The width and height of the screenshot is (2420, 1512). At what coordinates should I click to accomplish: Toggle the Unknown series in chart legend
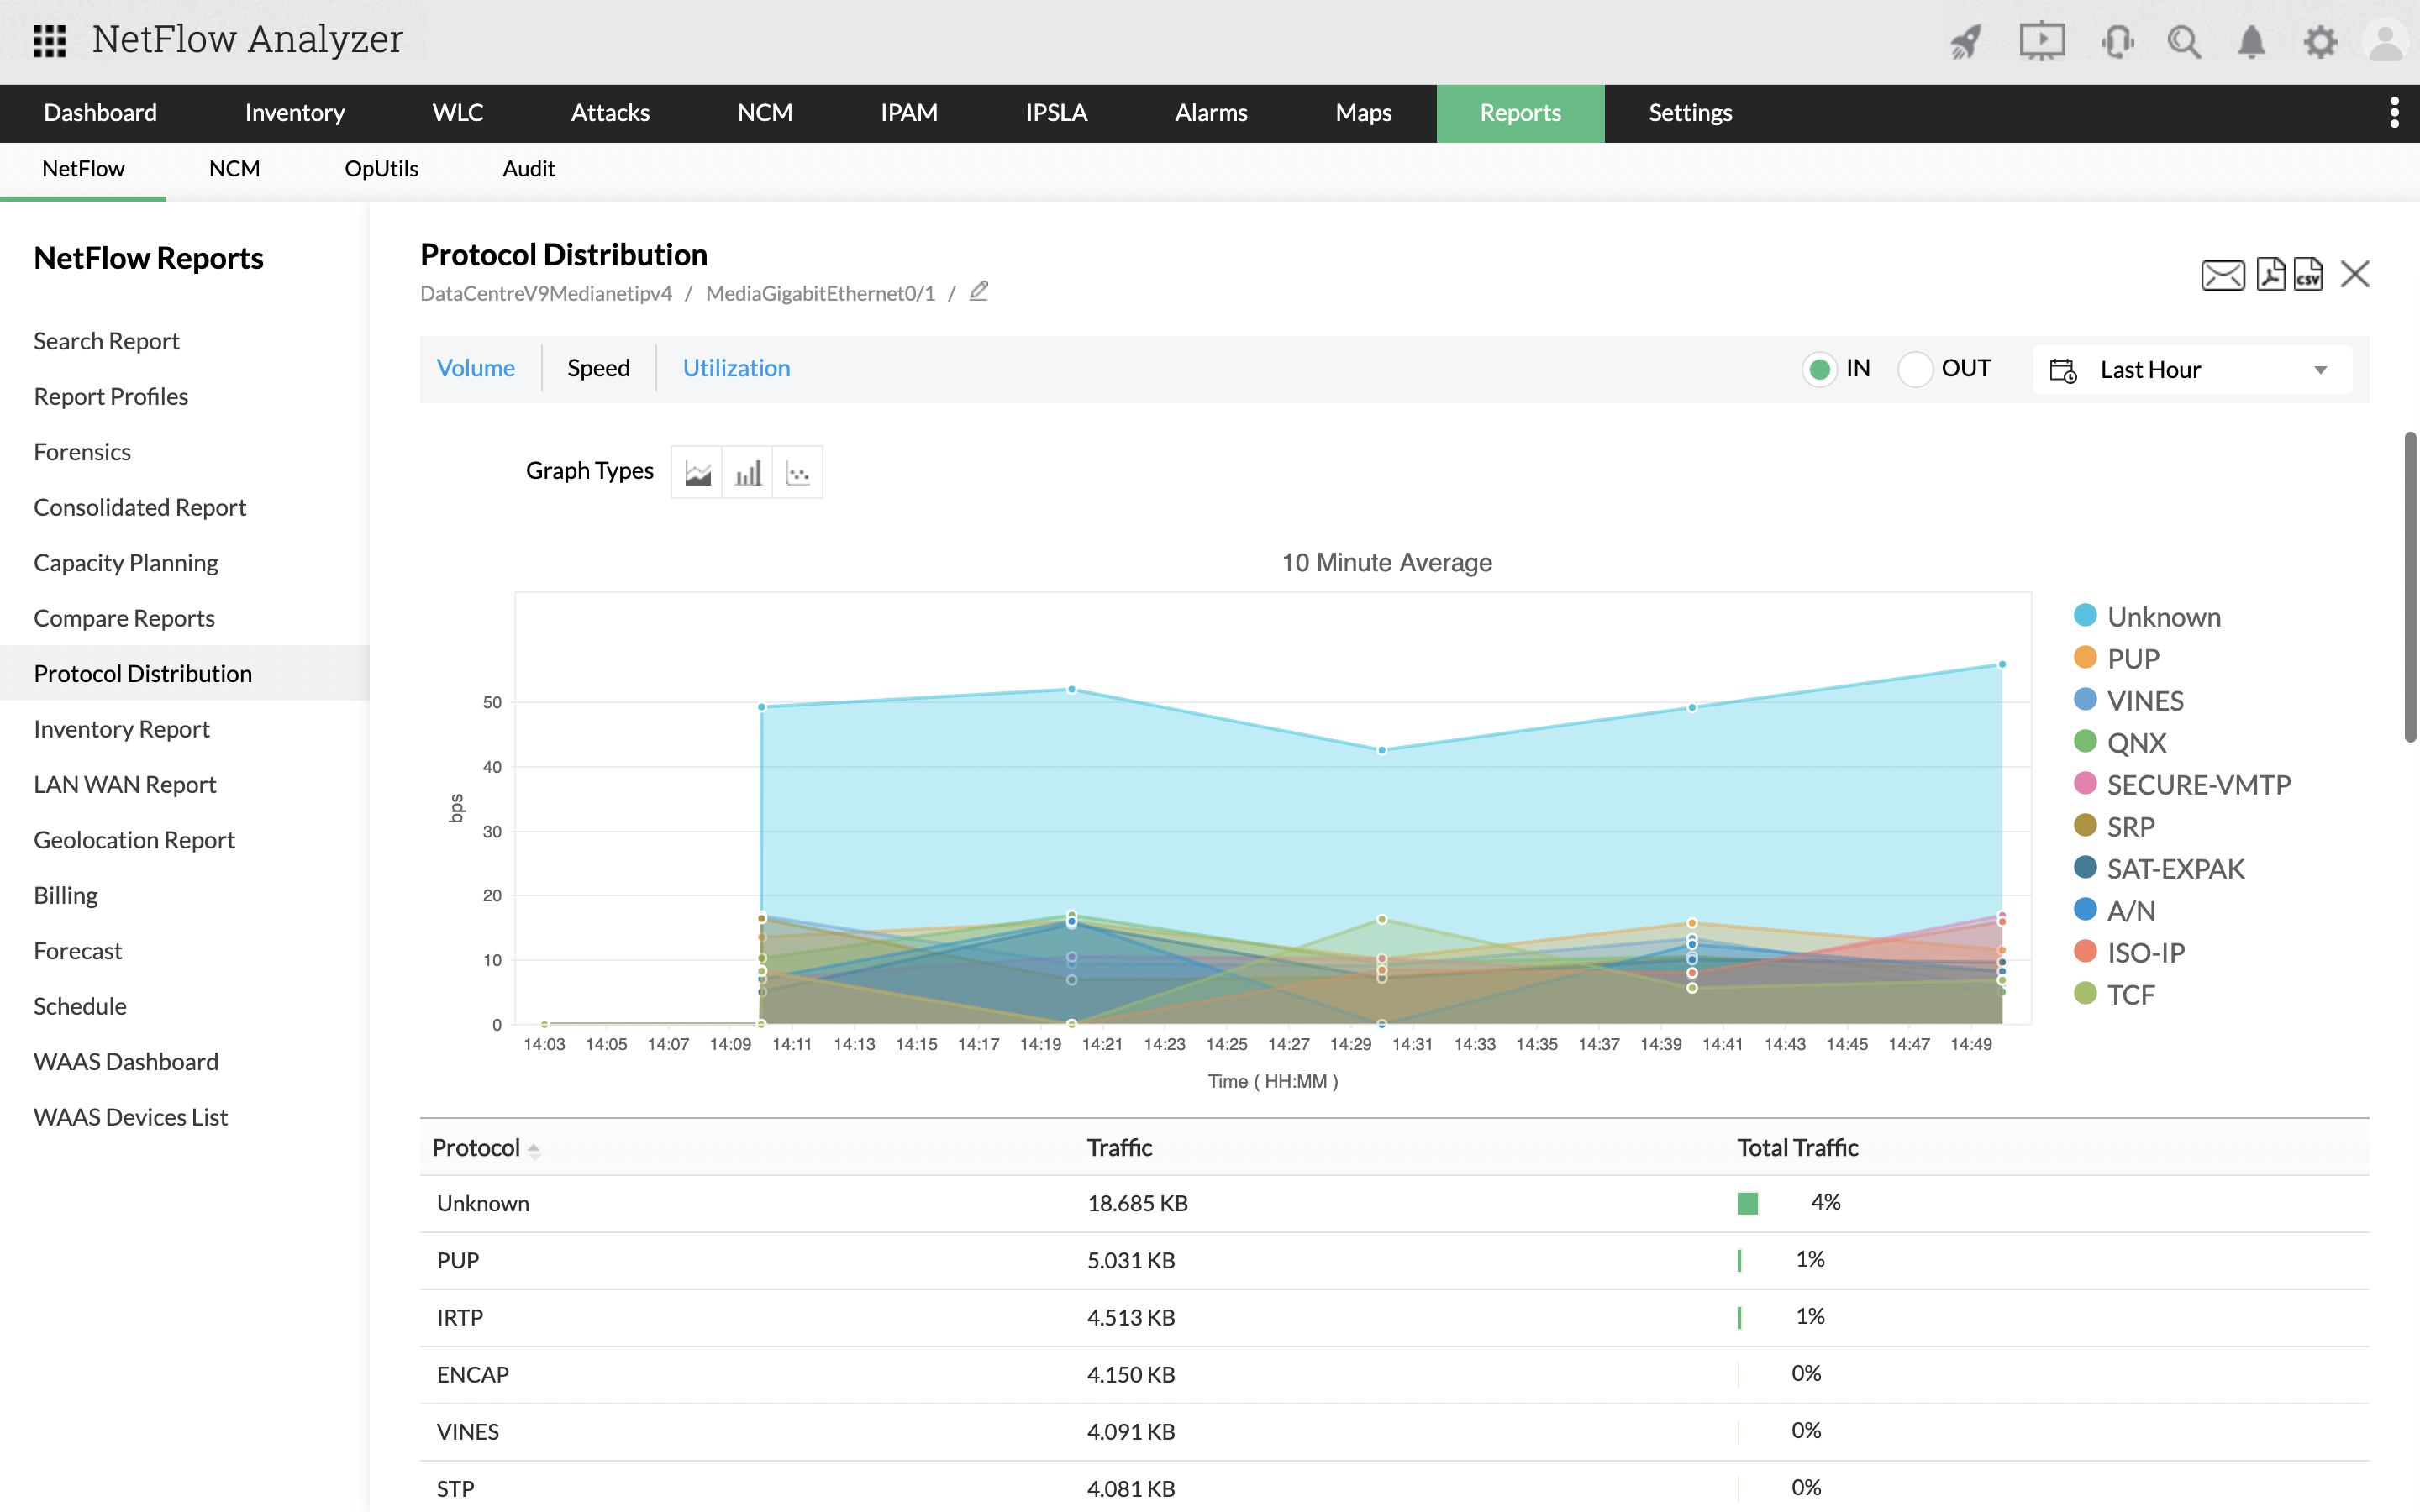click(x=2163, y=617)
